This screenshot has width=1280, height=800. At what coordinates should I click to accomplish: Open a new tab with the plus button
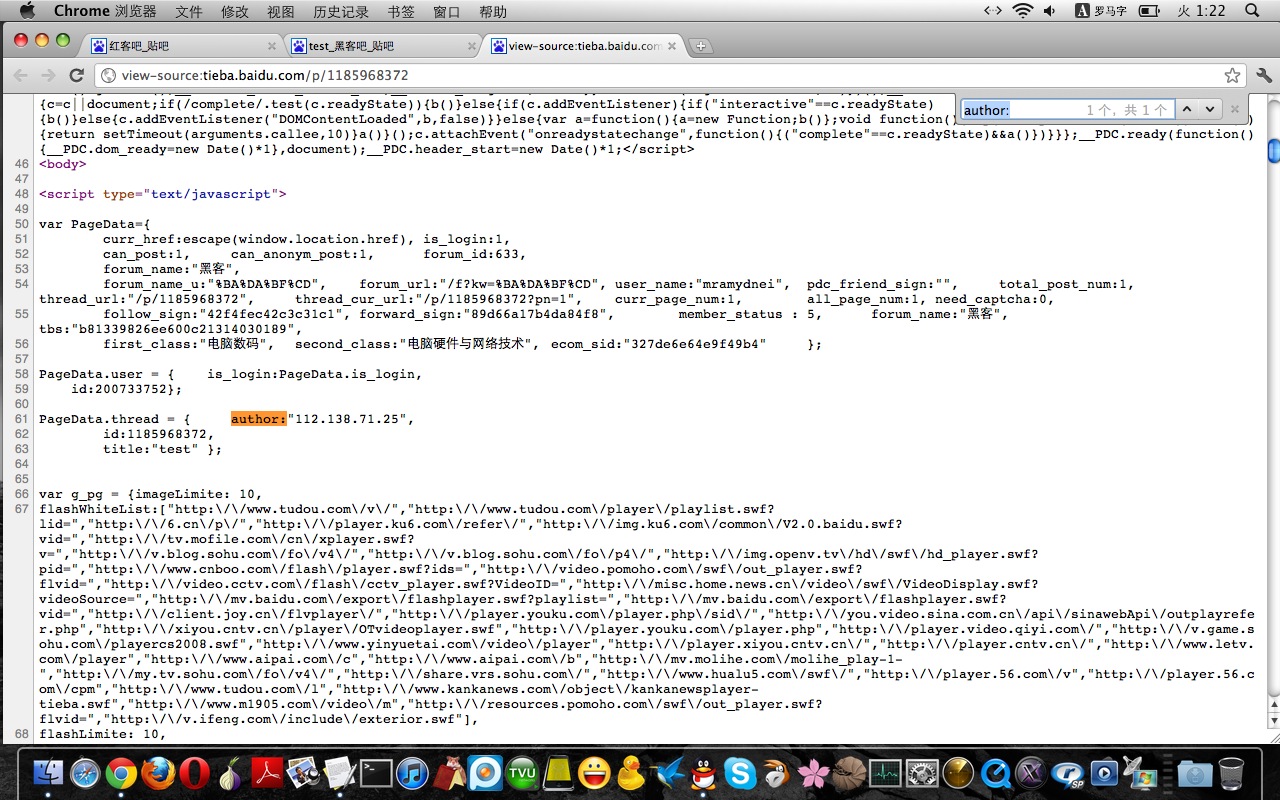[701, 46]
